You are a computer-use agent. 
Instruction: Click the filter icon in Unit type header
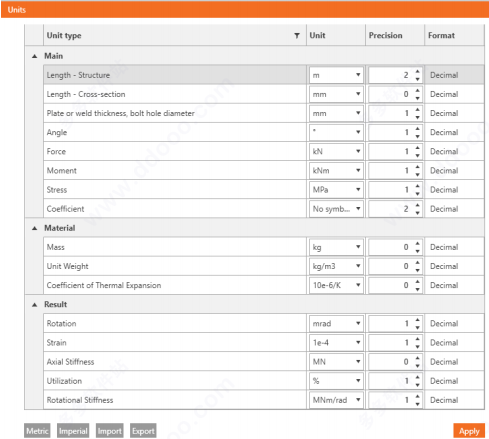(x=297, y=36)
